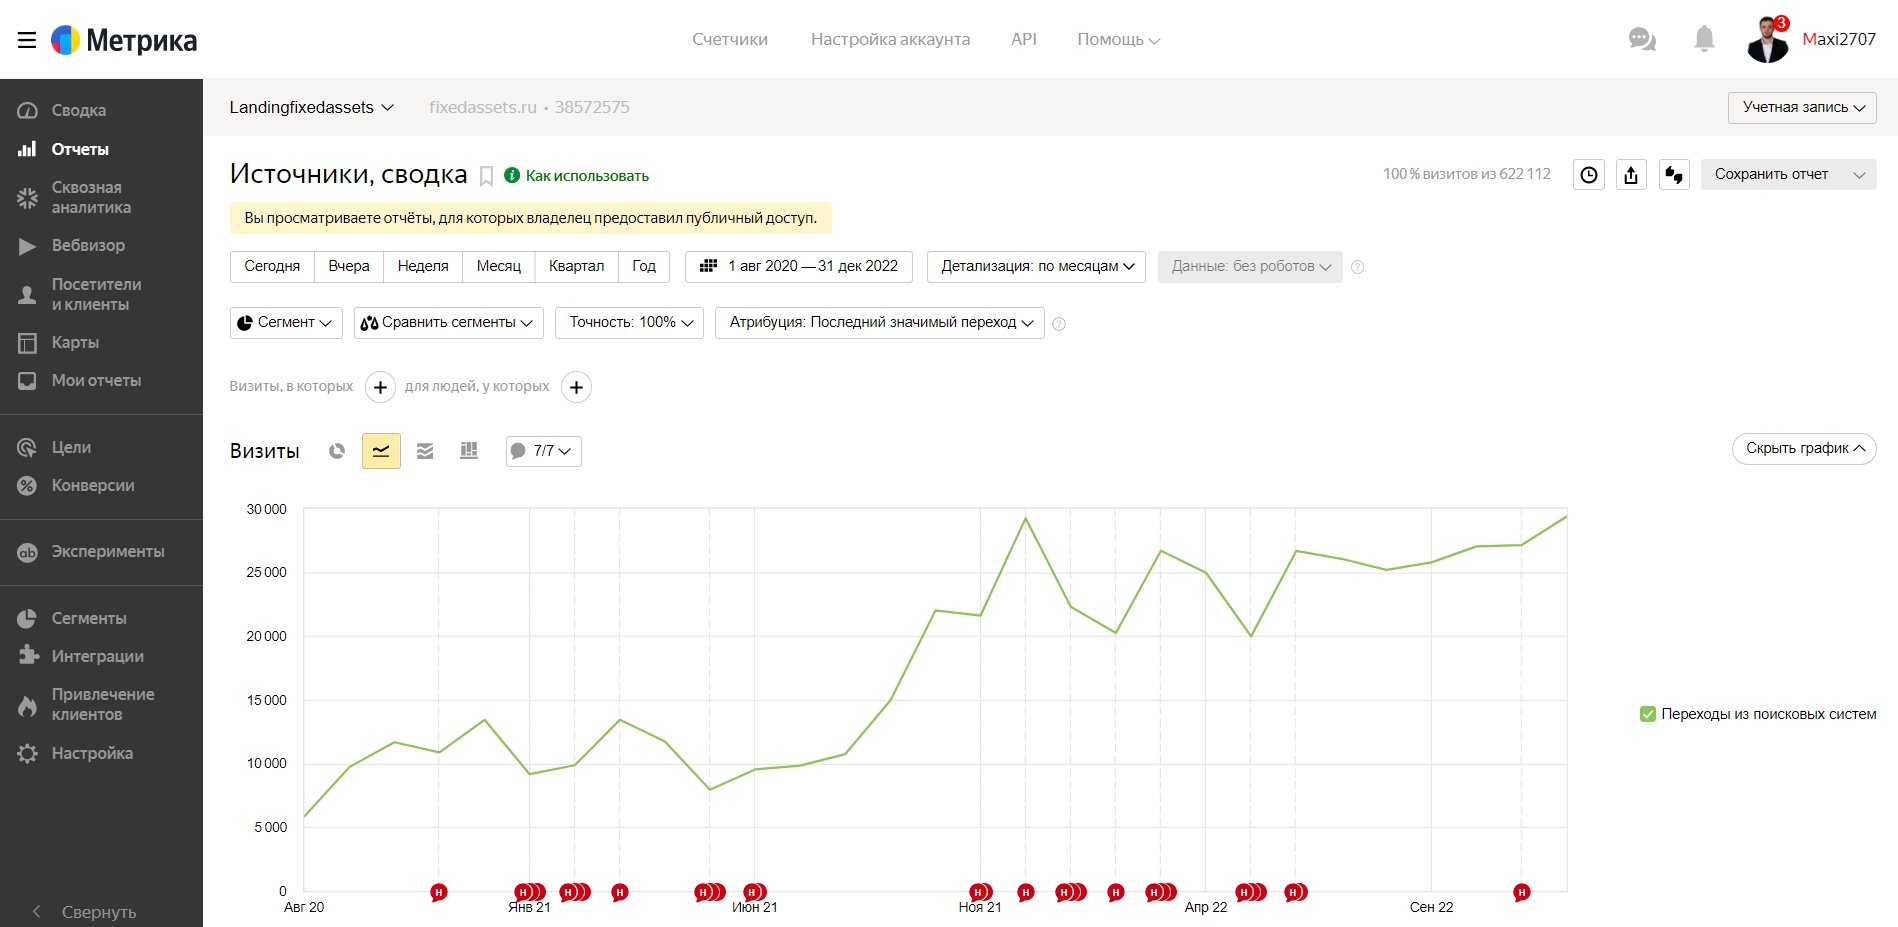The image size is (1898, 927).
Task: Toggle Переходы из поисковых систем checkbox
Action: 1647,714
